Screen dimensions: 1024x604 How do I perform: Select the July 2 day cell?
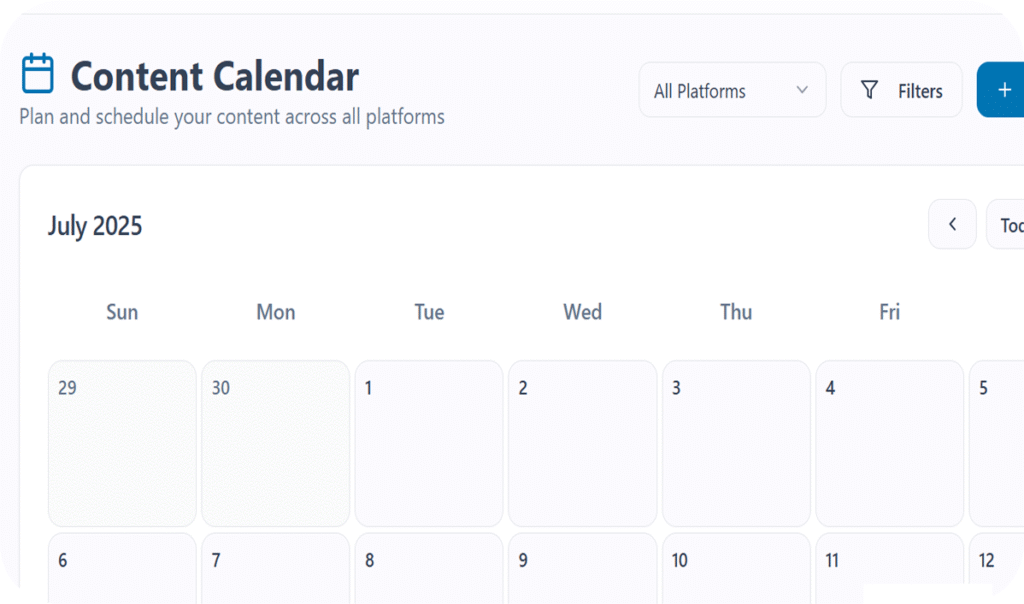[582, 443]
